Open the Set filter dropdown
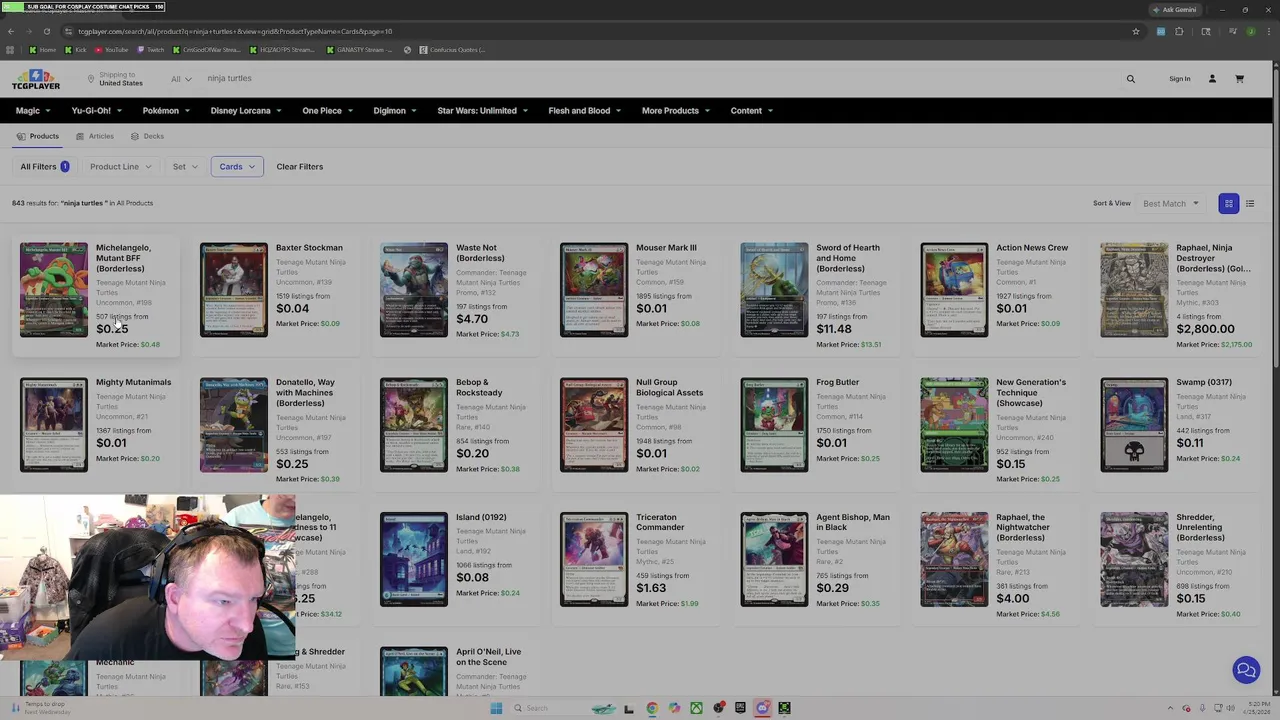This screenshot has width=1280, height=720. 185,167
